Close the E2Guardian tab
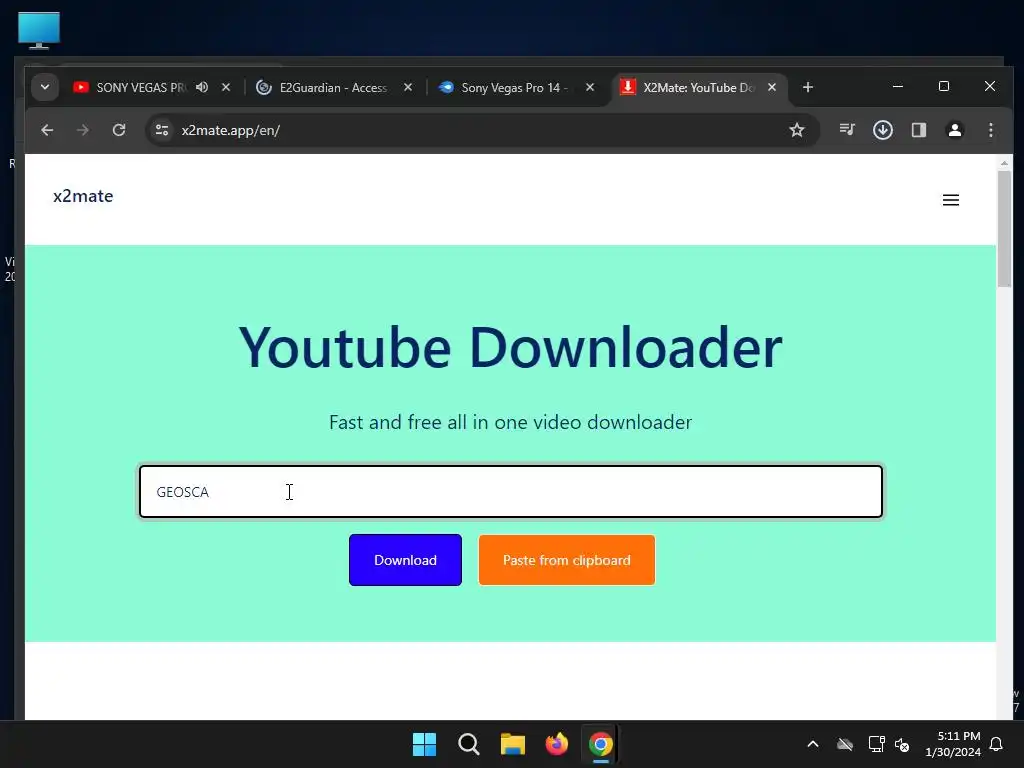 coord(408,88)
